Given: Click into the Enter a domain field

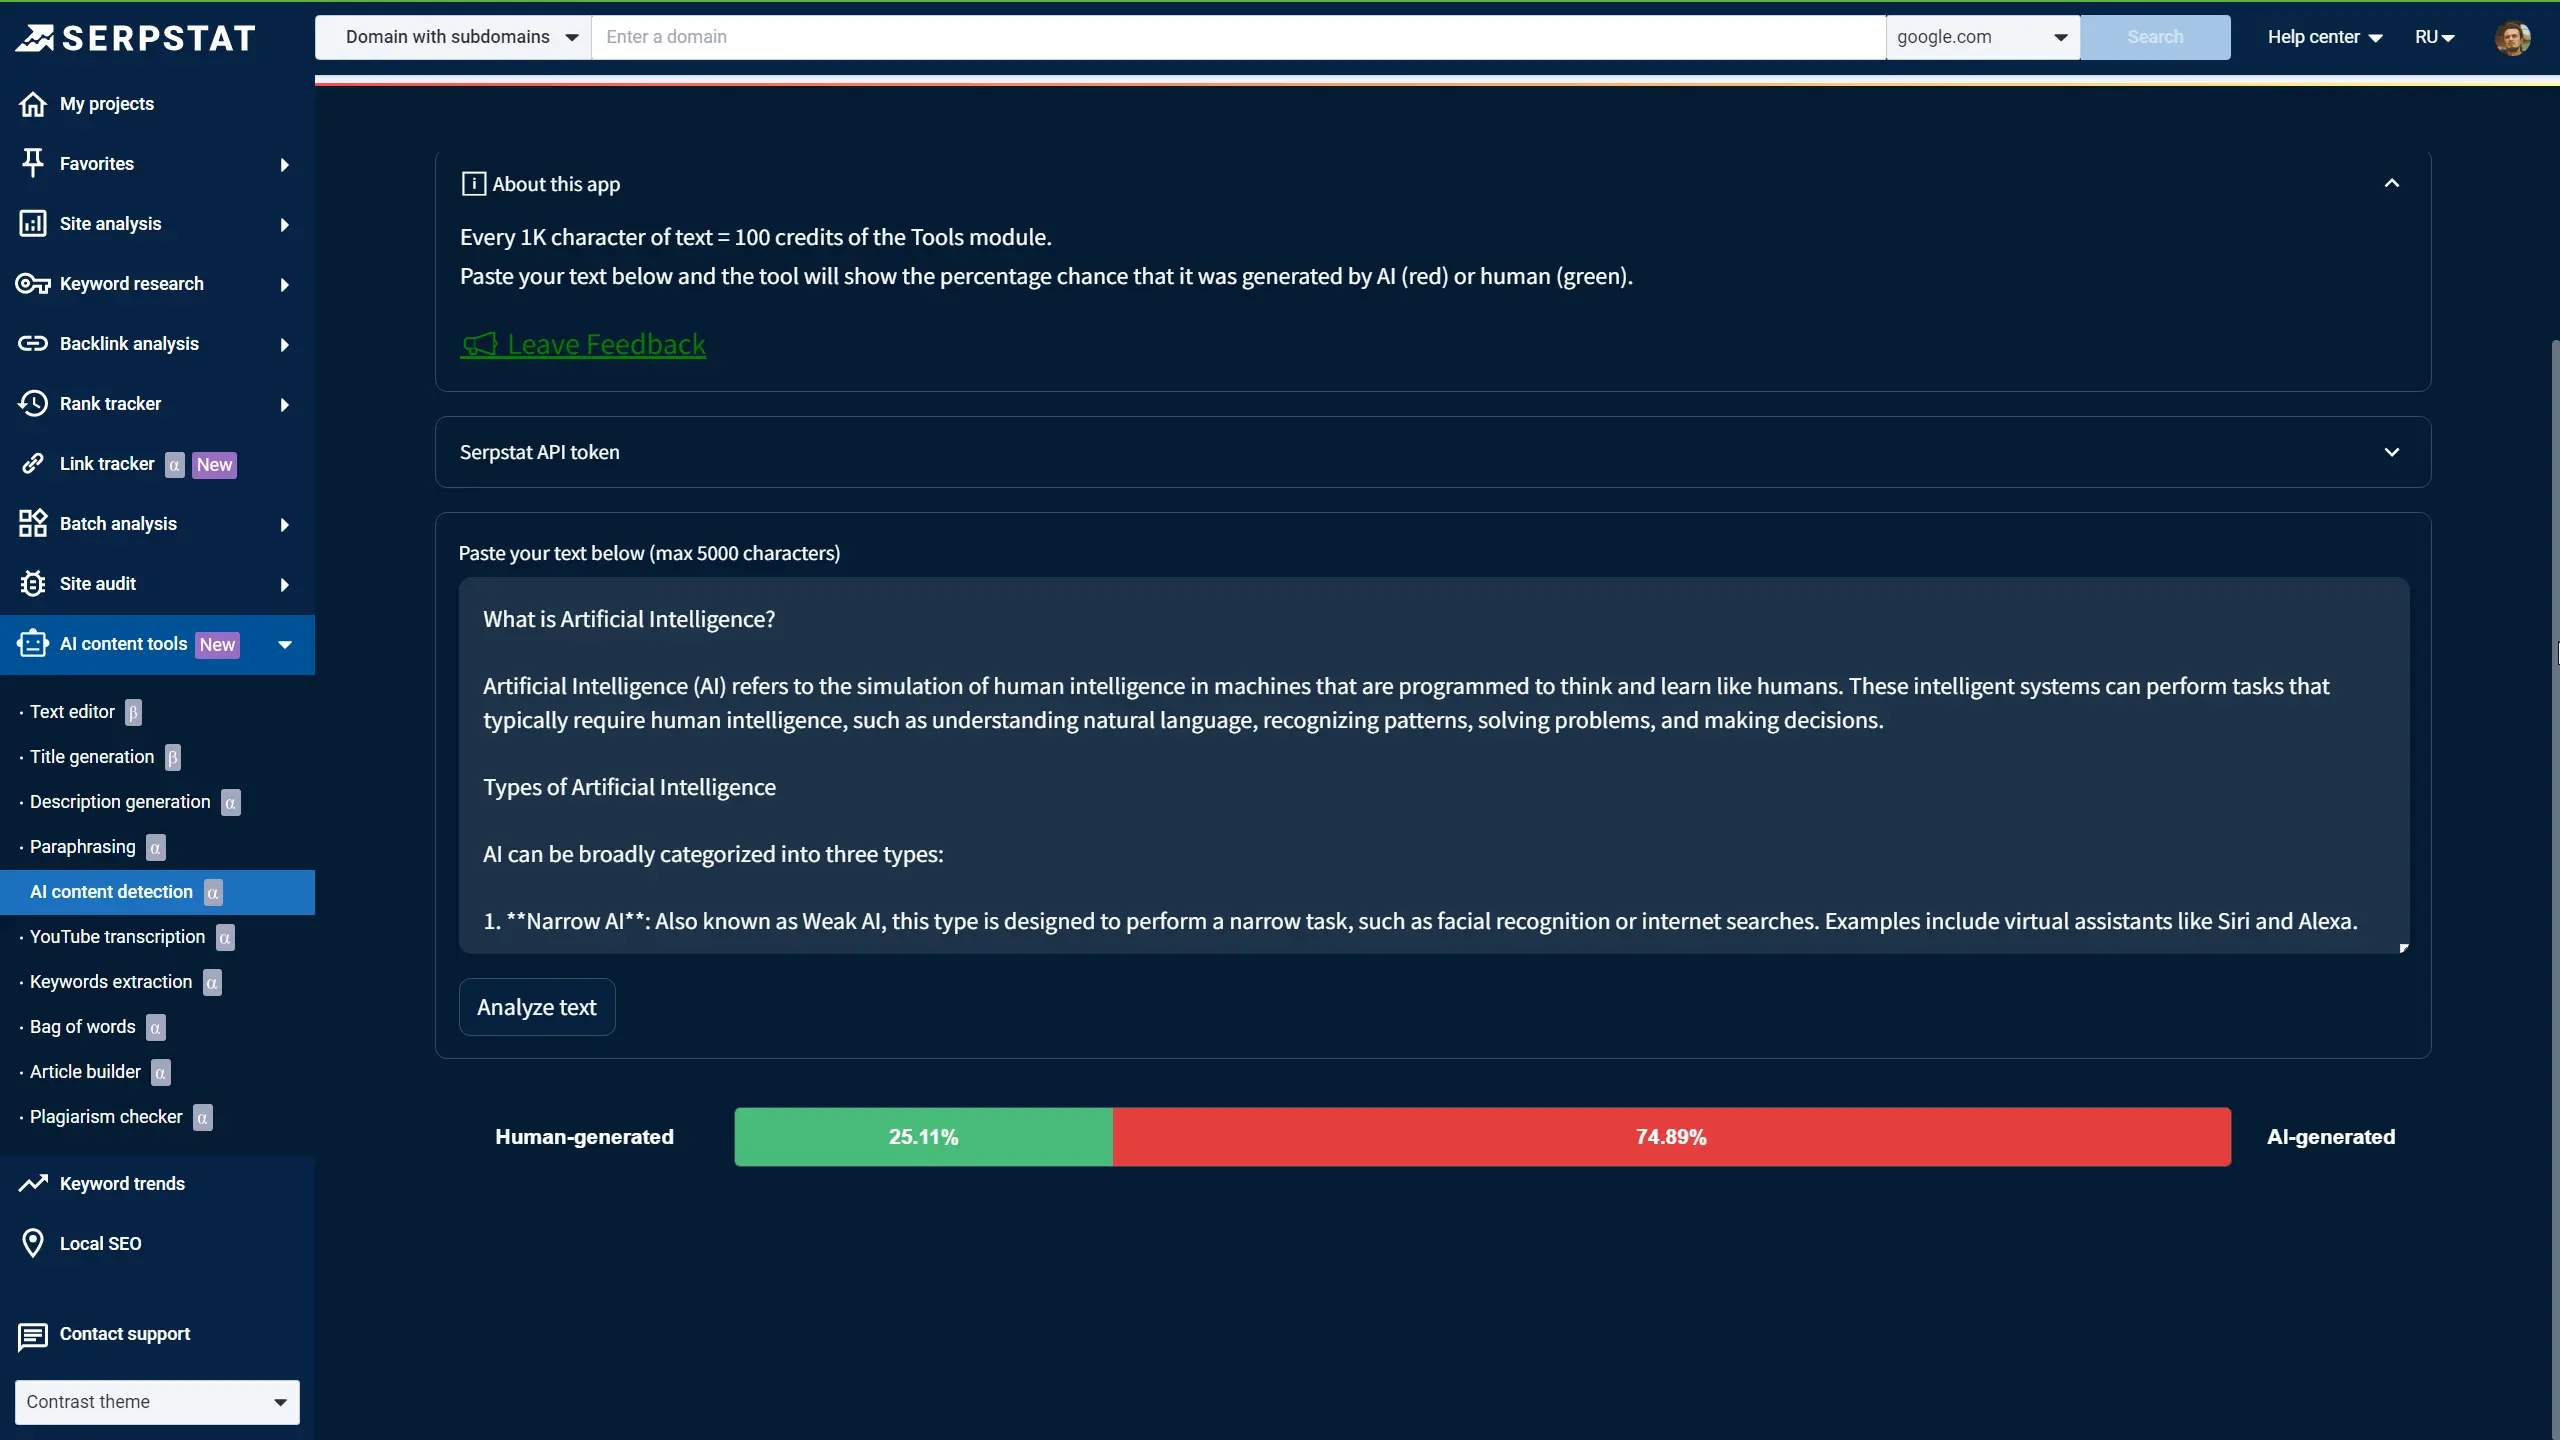Looking at the screenshot, I should pos(1238,37).
